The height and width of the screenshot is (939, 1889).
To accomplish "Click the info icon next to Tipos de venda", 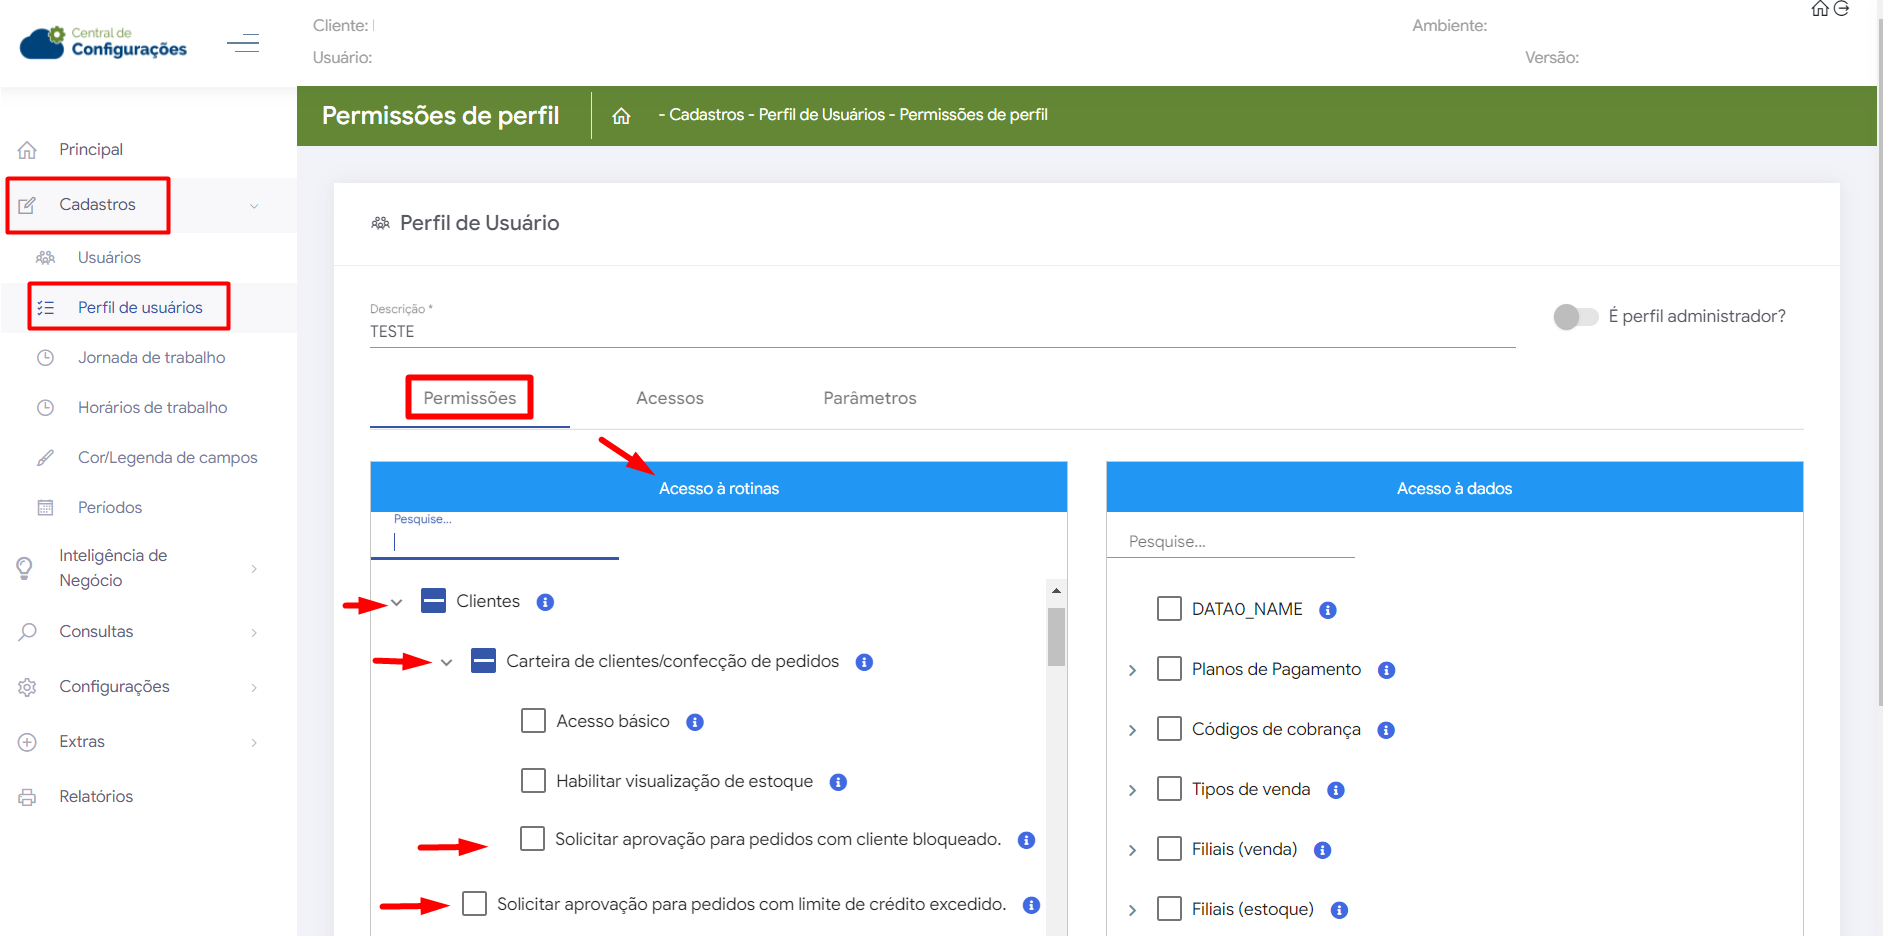I will click(x=1335, y=790).
